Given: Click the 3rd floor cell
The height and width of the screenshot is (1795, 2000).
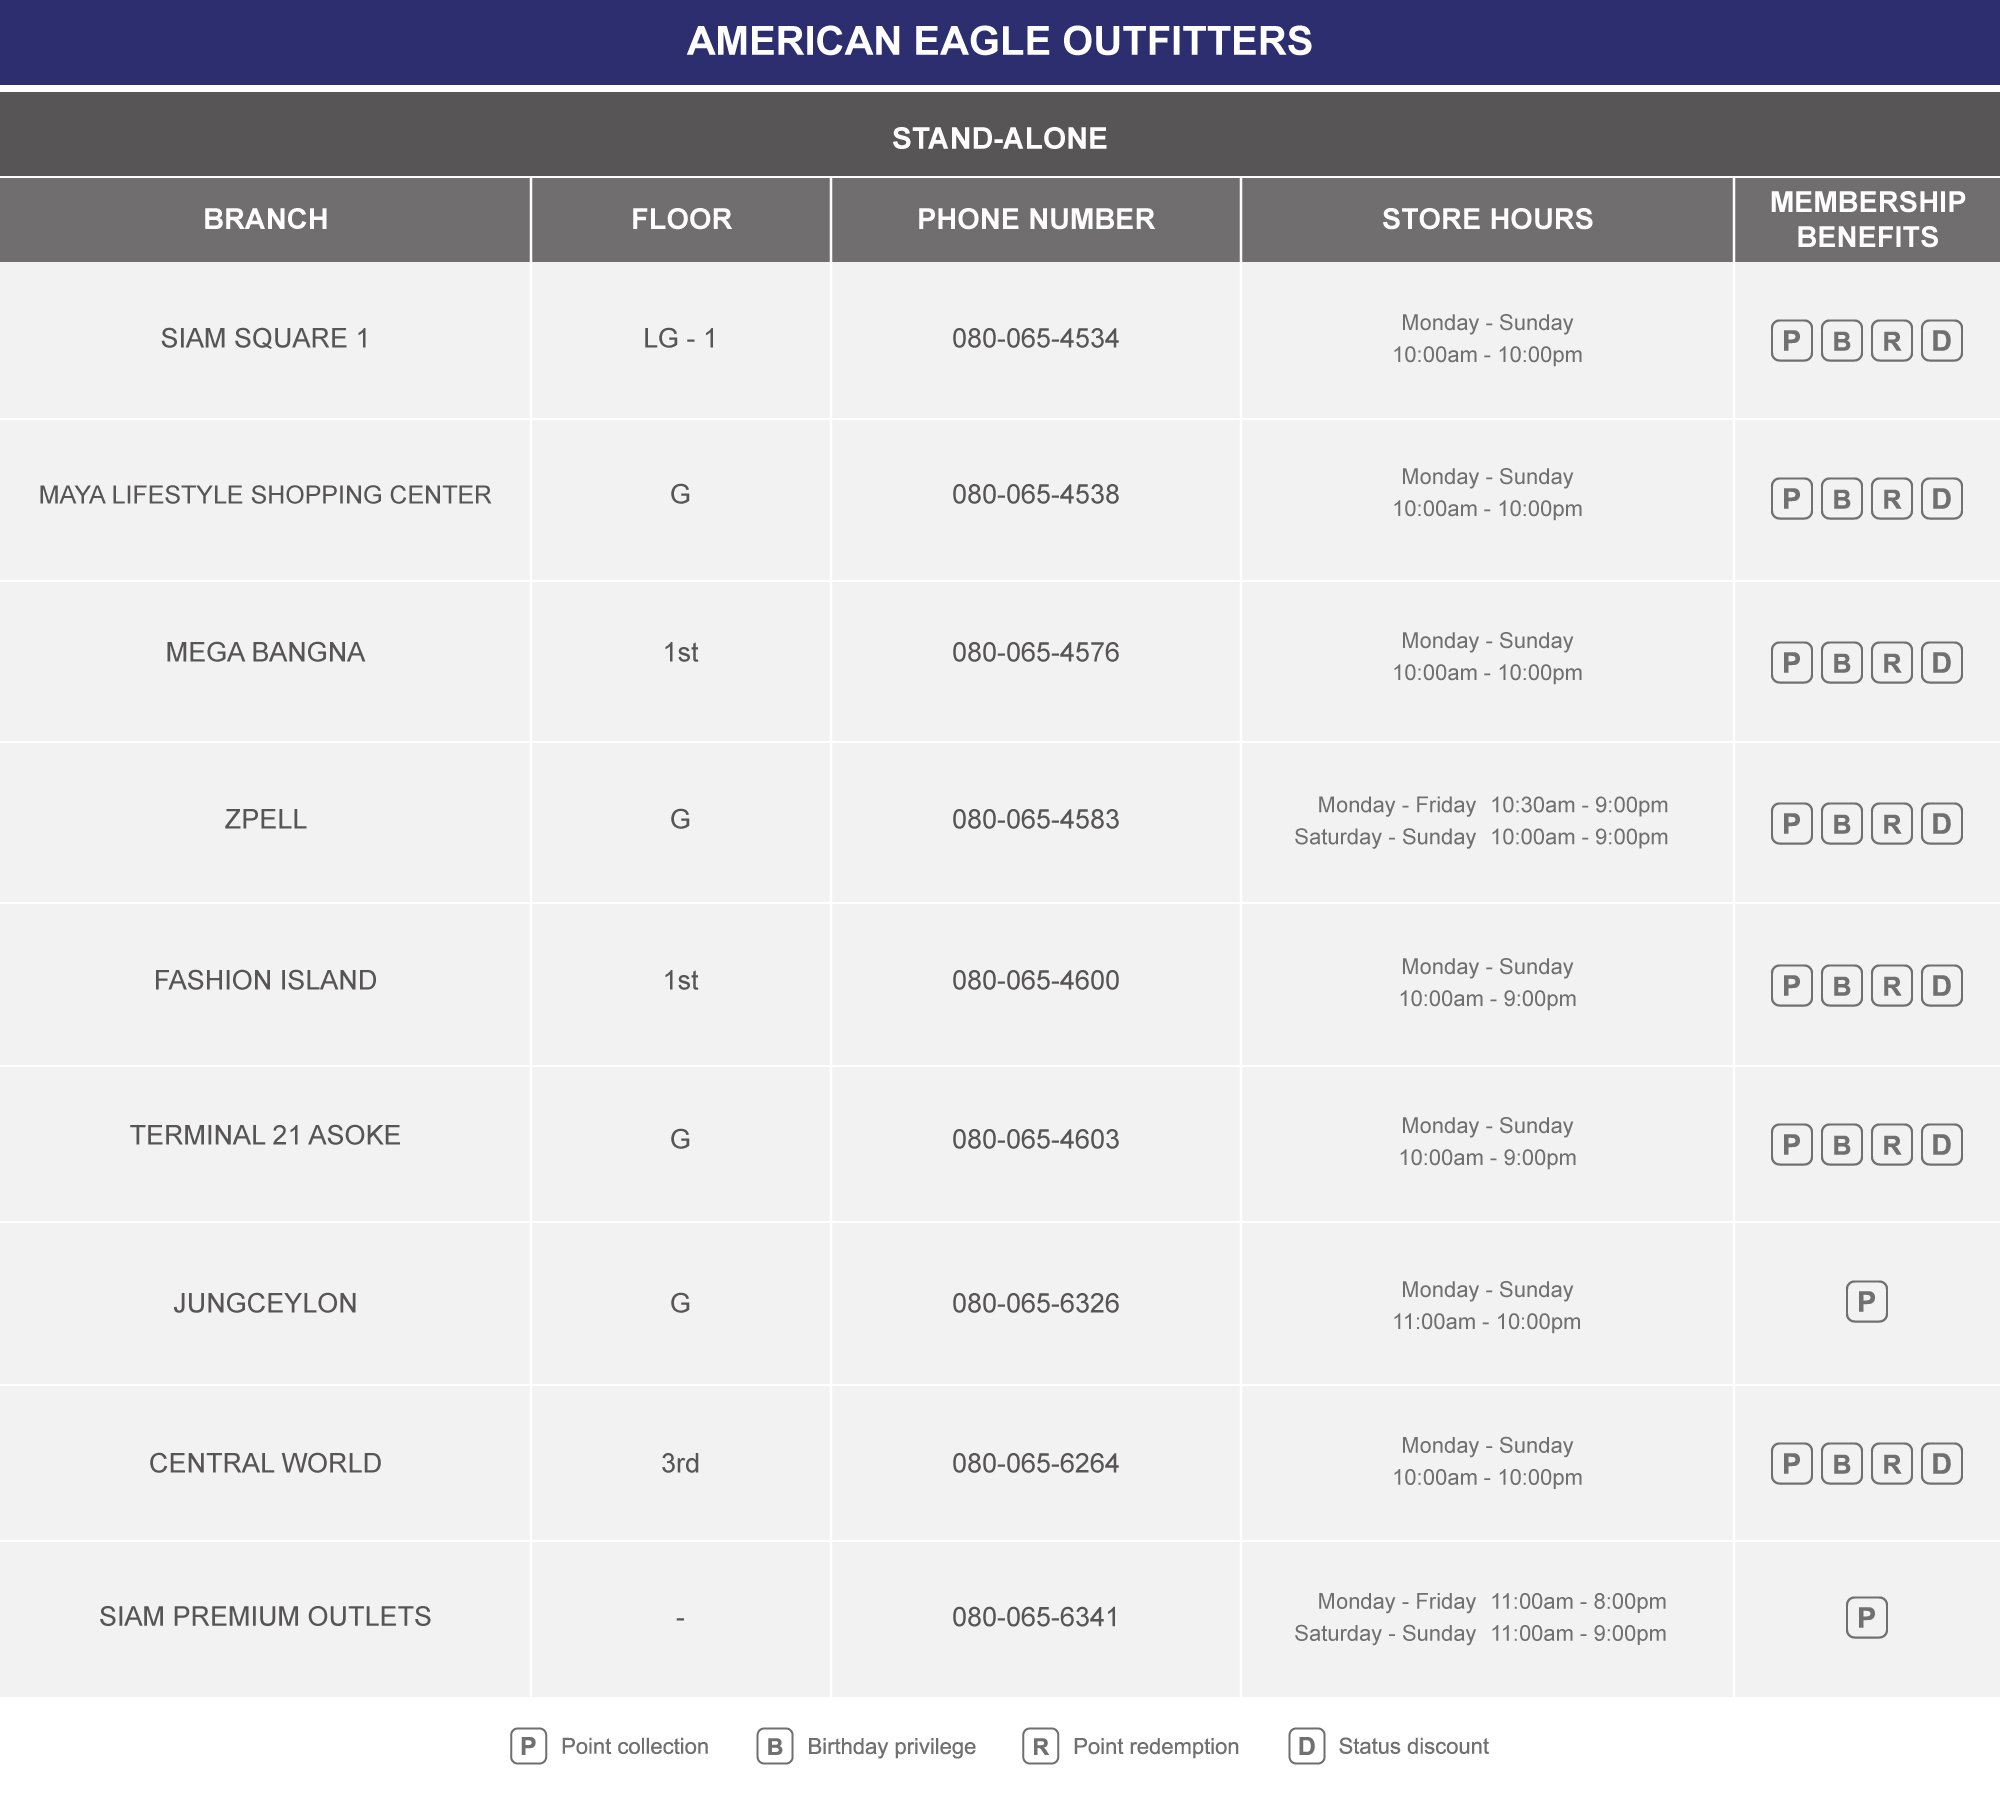Looking at the screenshot, I should tap(680, 1463).
